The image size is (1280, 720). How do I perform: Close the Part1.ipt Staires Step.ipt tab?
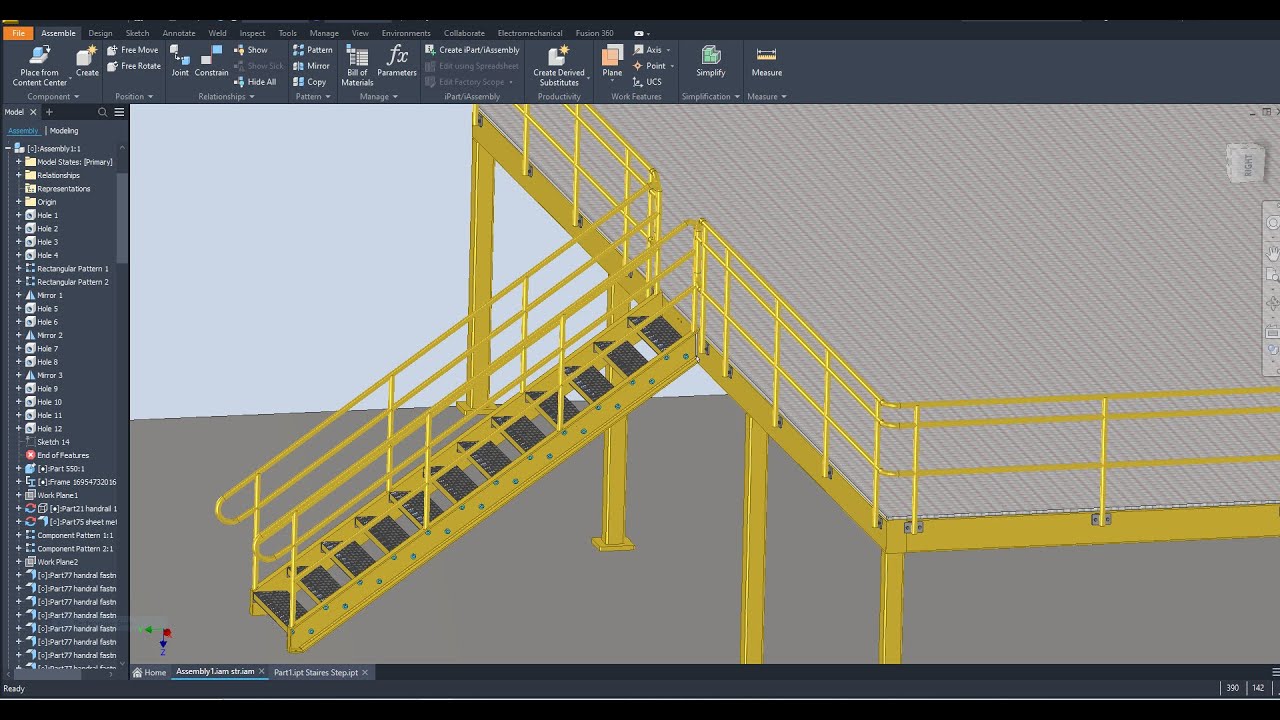coord(365,672)
